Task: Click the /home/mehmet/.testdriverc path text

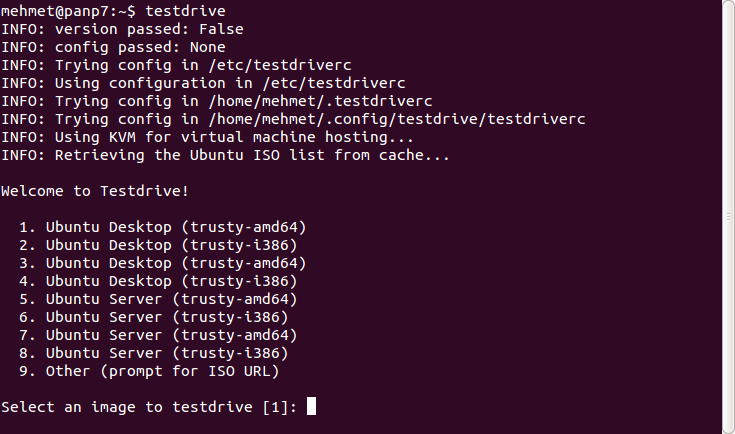Action: coord(321,101)
